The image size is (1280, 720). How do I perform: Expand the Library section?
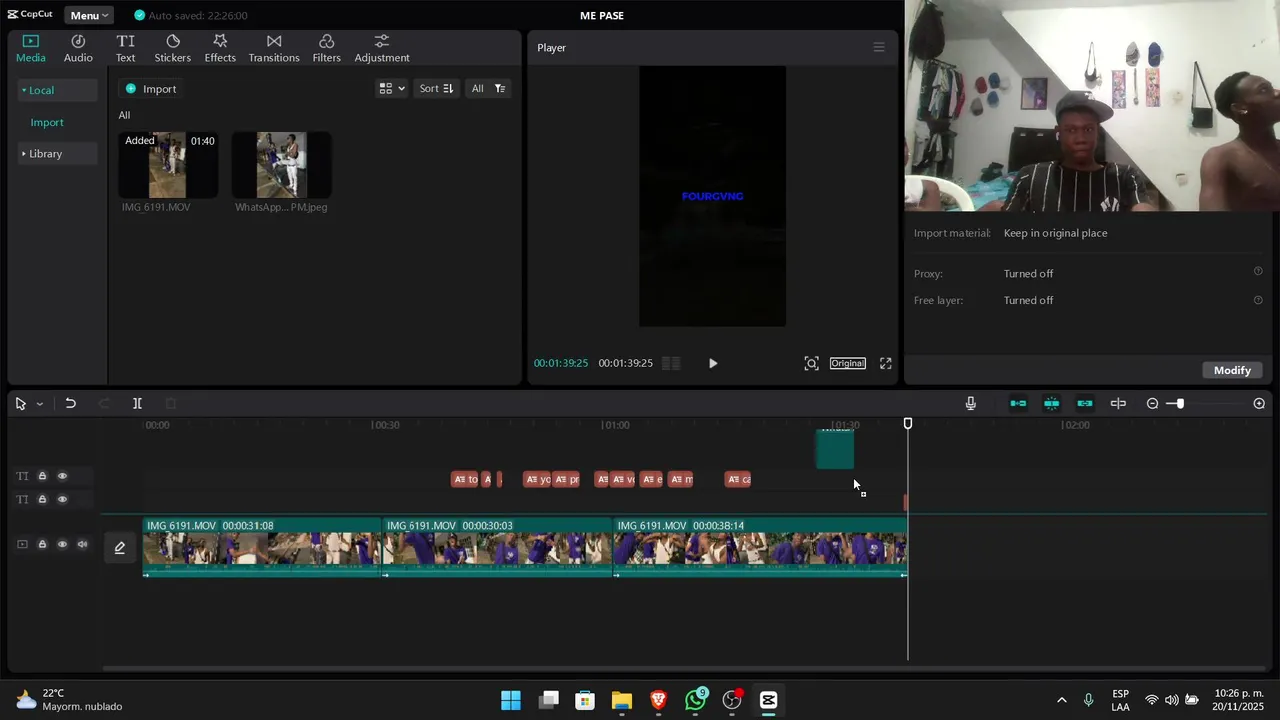(57, 154)
